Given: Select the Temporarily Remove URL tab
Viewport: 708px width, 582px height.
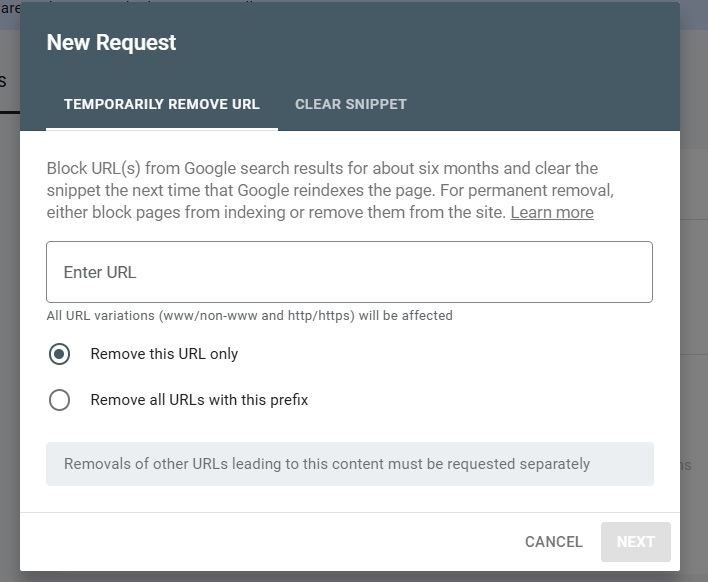Looking at the screenshot, I should tap(161, 104).
